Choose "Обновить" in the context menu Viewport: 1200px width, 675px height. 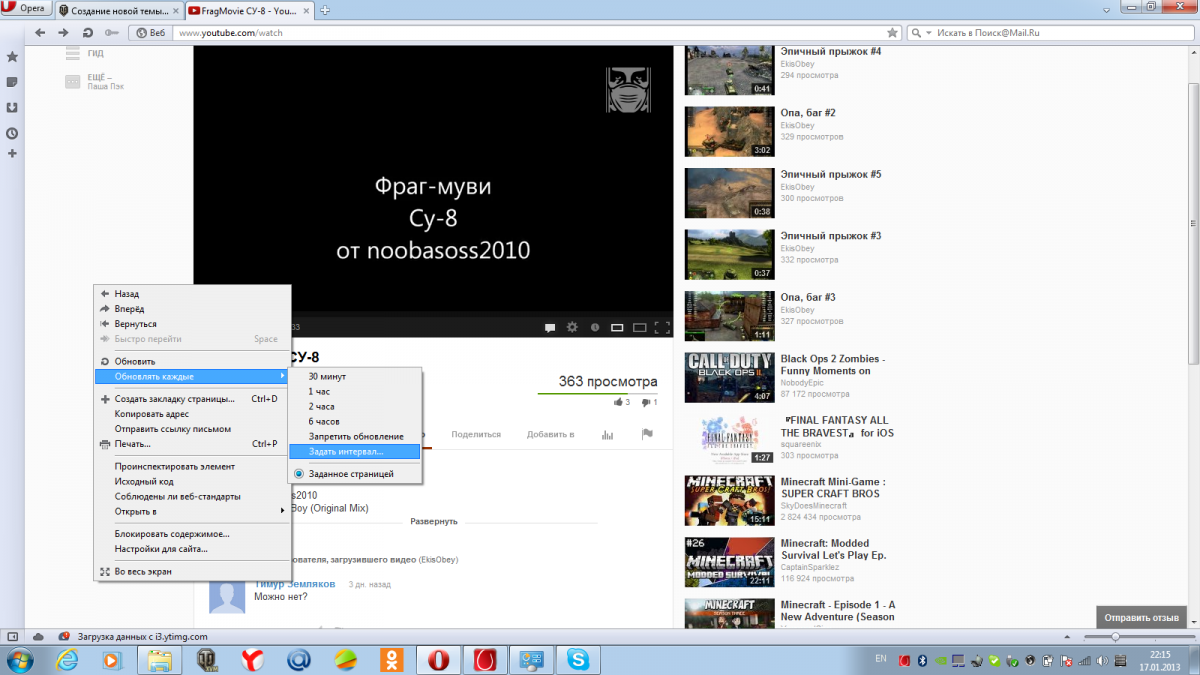pyautogui.click(x=192, y=361)
